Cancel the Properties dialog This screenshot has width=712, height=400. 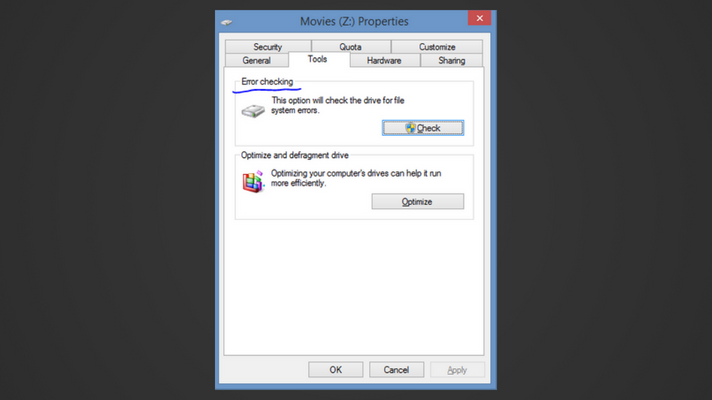[396, 370]
